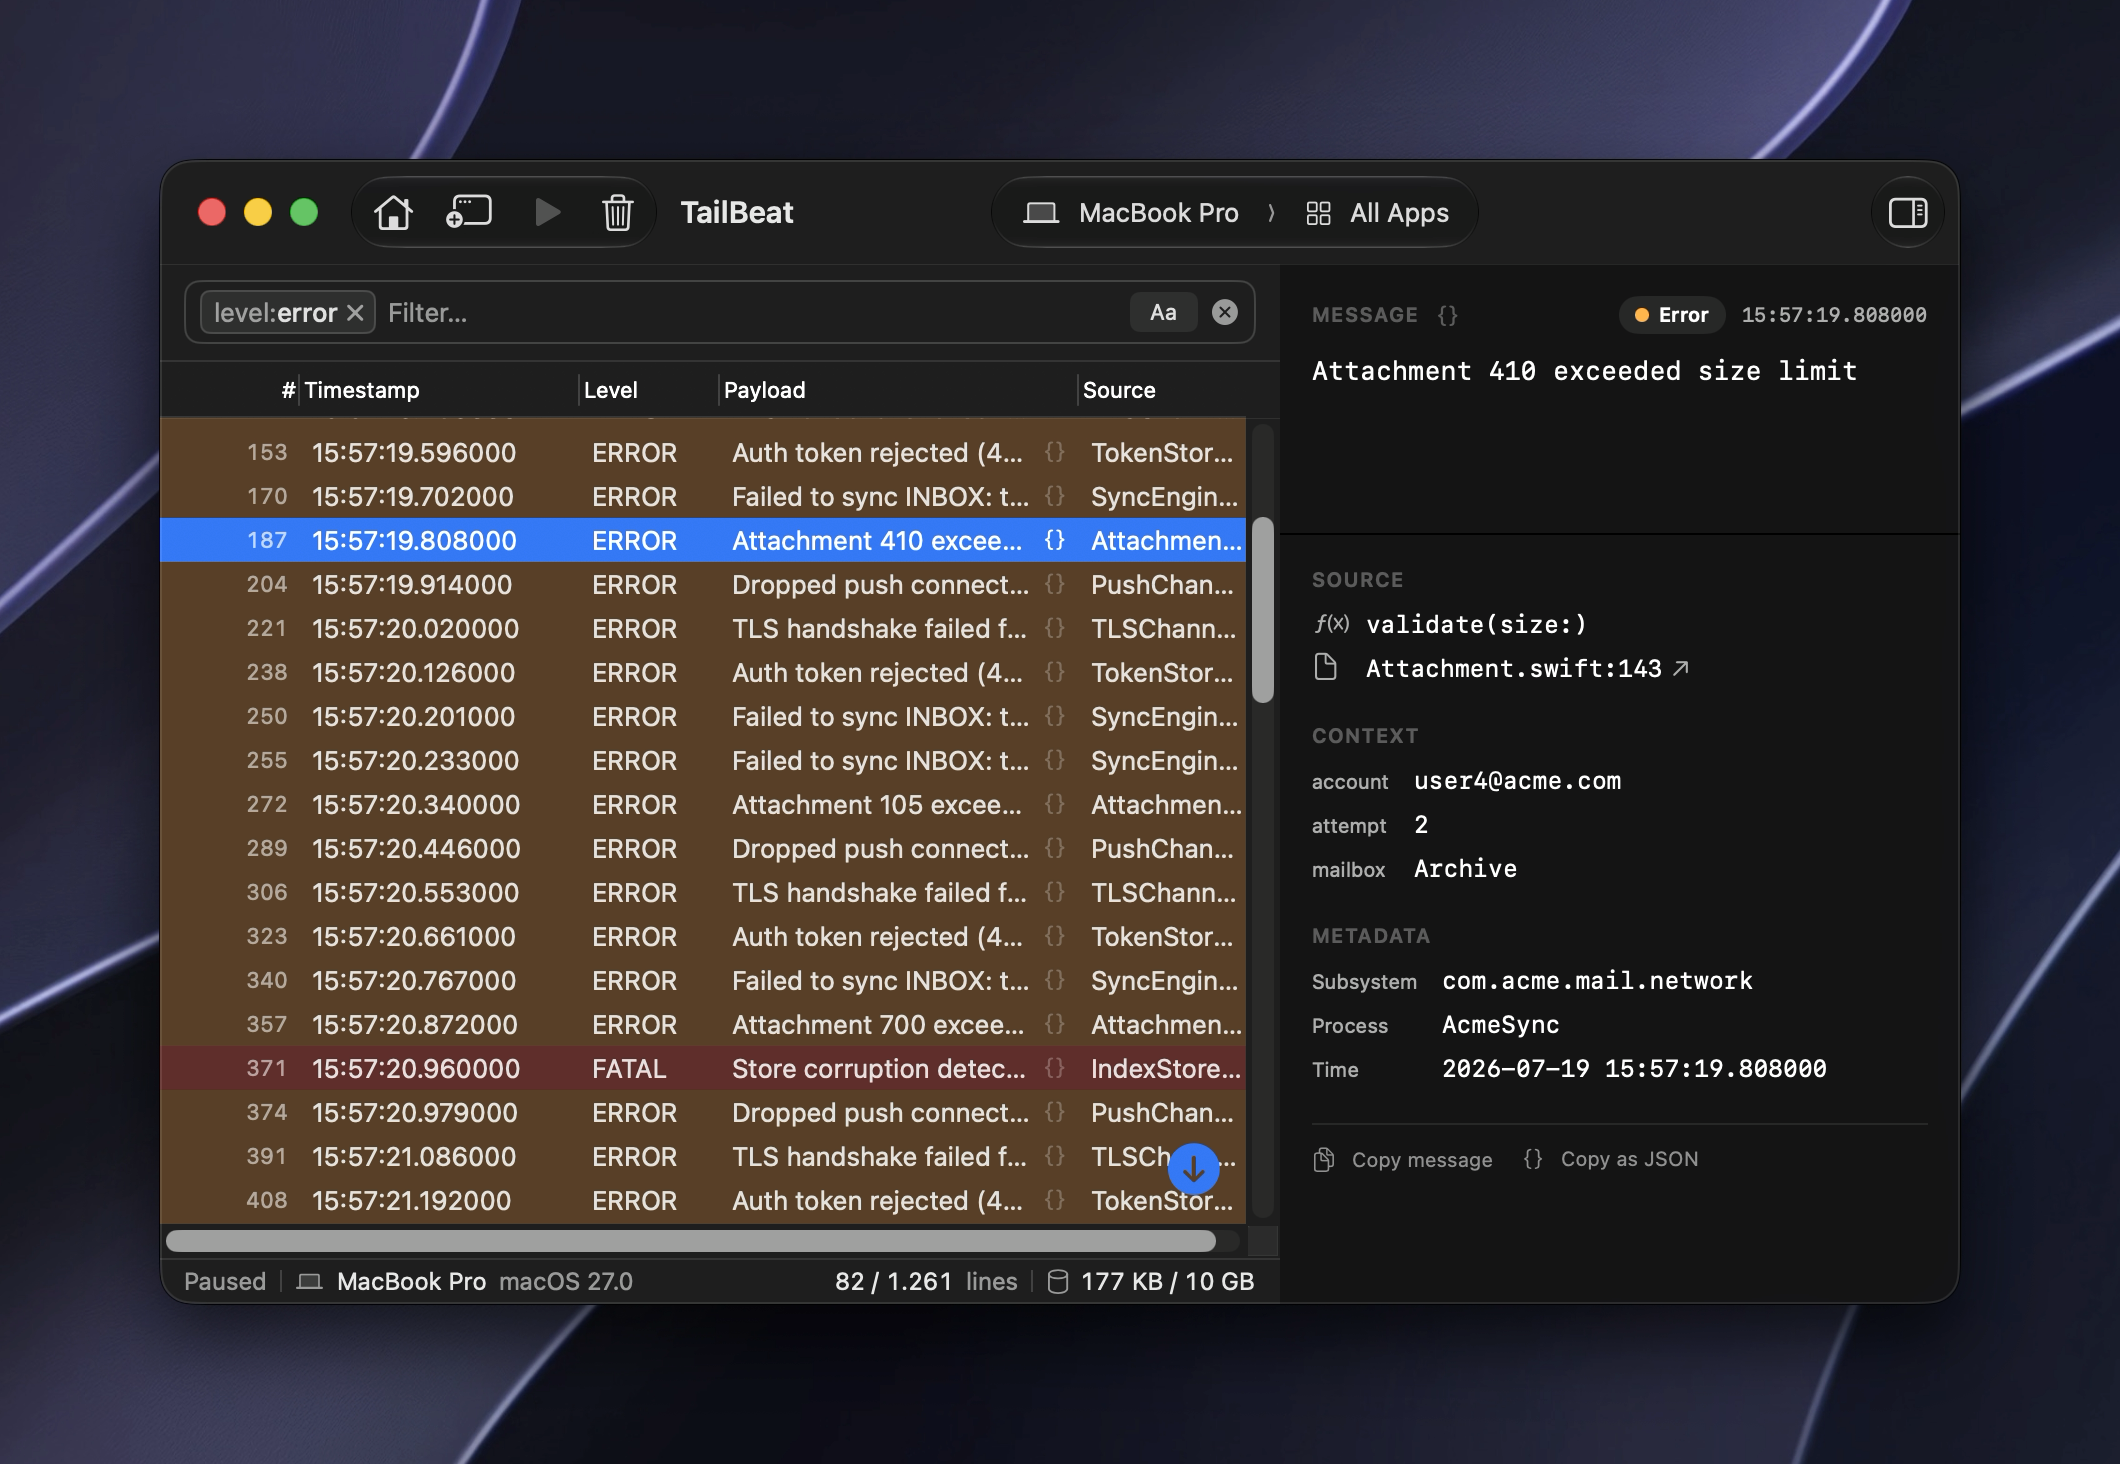Resume the log stream with play

pyautogui.click(x=547, y=212)
